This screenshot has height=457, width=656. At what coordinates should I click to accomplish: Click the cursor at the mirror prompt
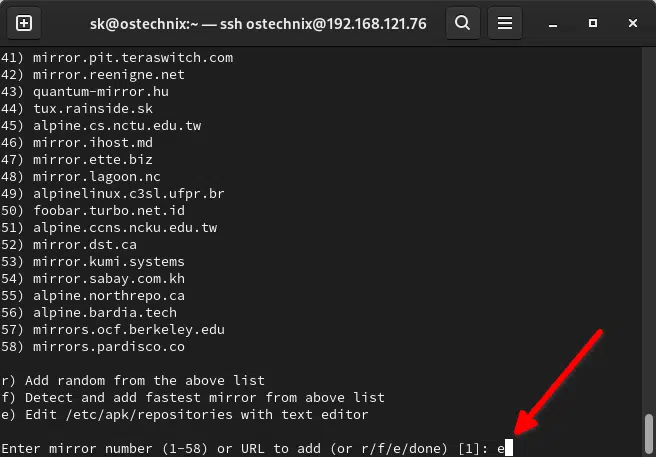[509, 448]
